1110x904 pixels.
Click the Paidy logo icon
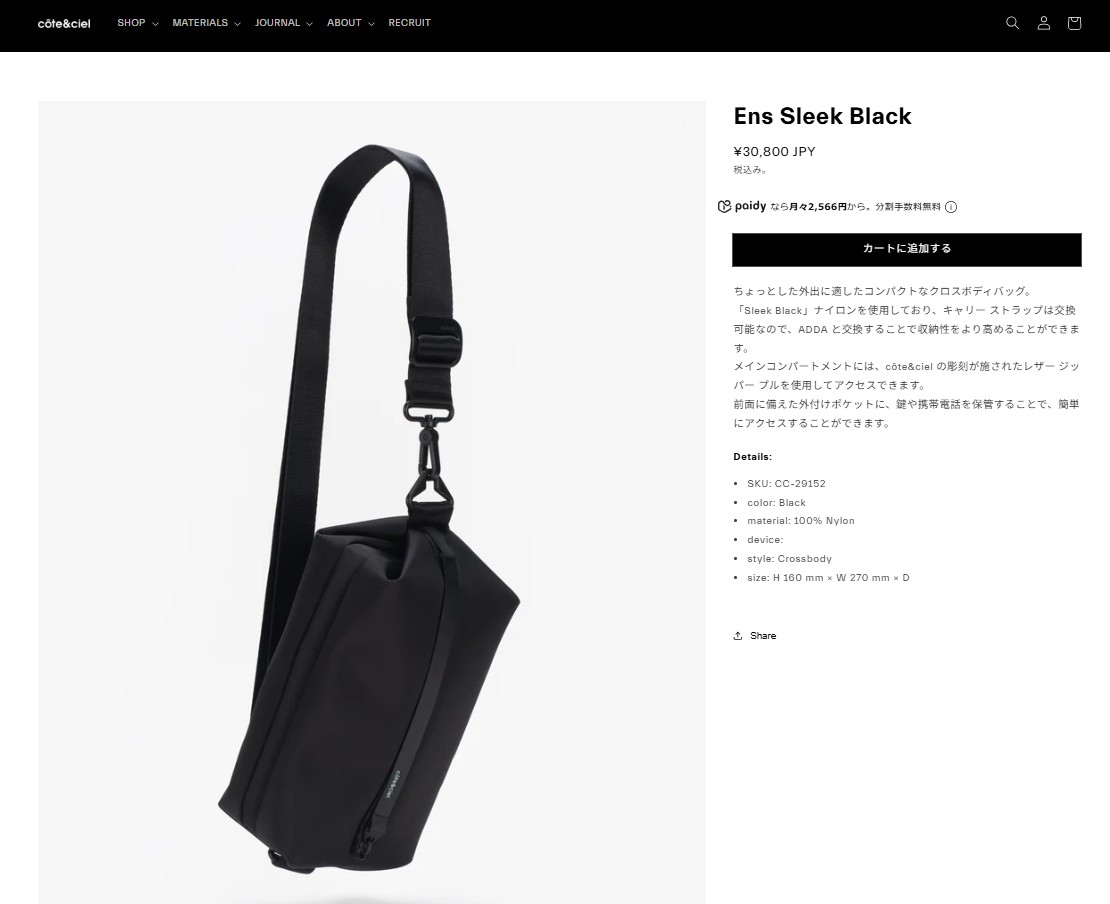pos(742,206)
